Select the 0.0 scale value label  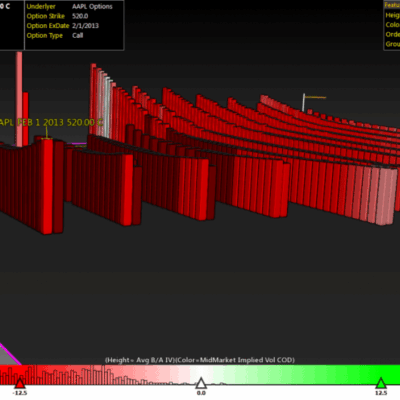click(201, 393)
